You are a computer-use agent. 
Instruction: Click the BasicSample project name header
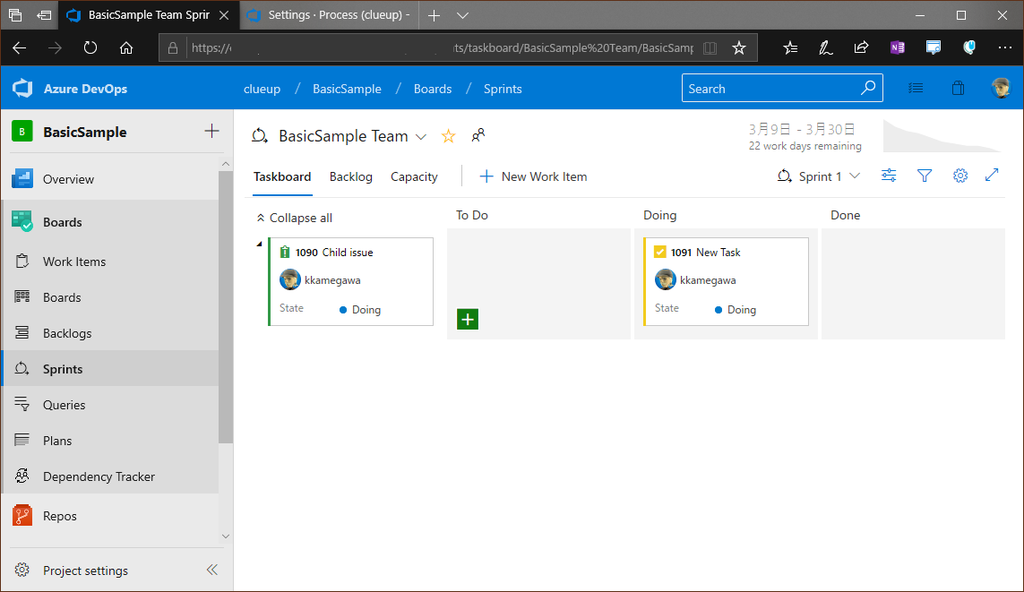tap(85, 132)
